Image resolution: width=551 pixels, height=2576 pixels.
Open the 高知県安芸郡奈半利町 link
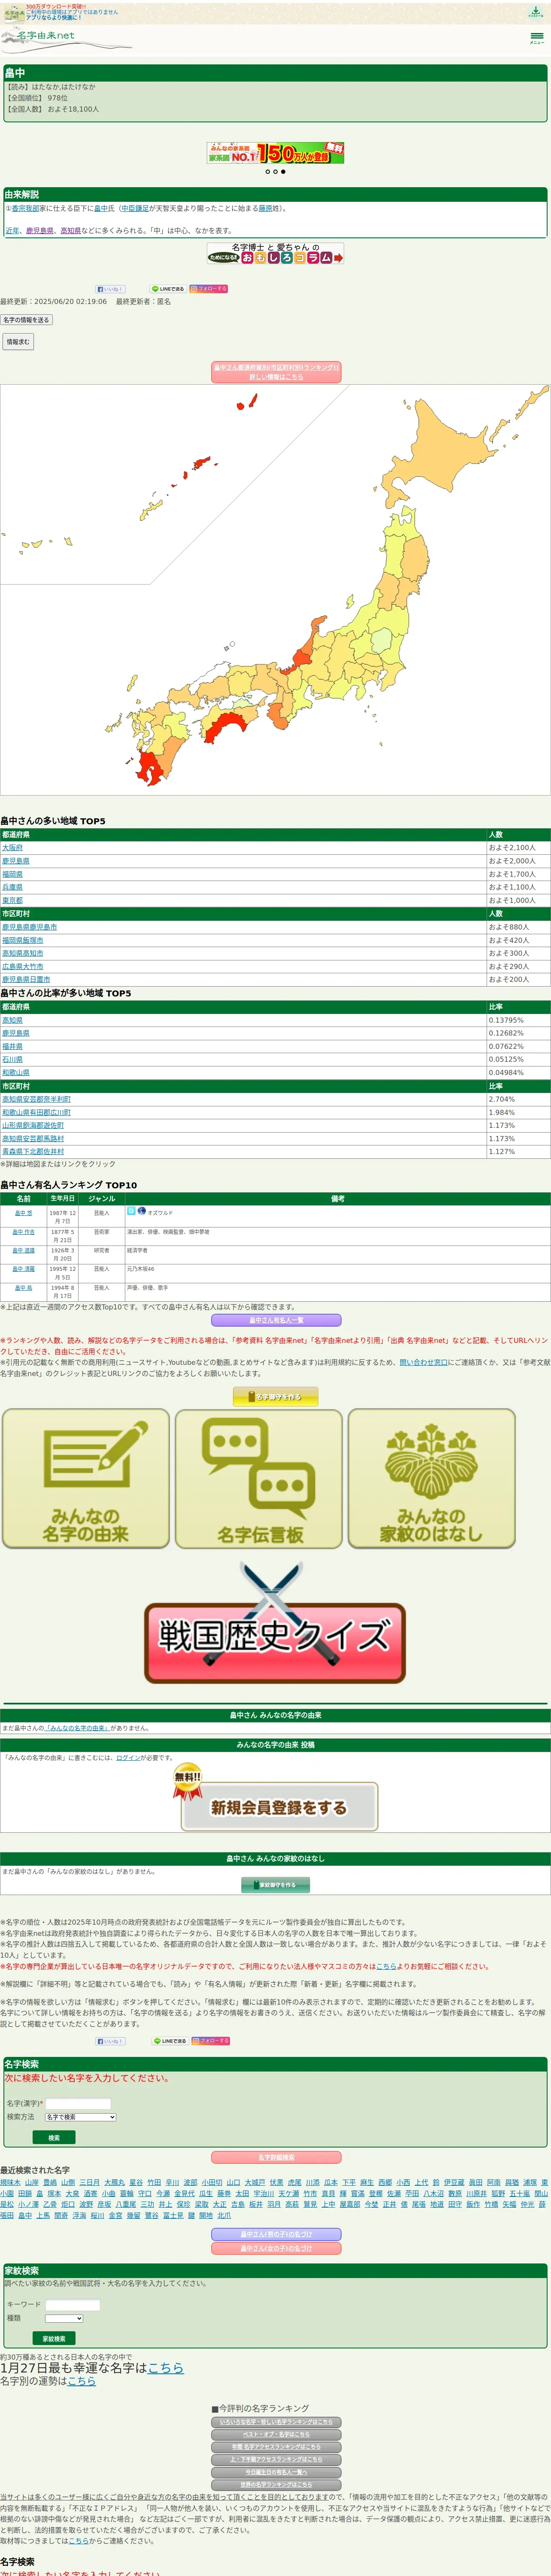36,1099
